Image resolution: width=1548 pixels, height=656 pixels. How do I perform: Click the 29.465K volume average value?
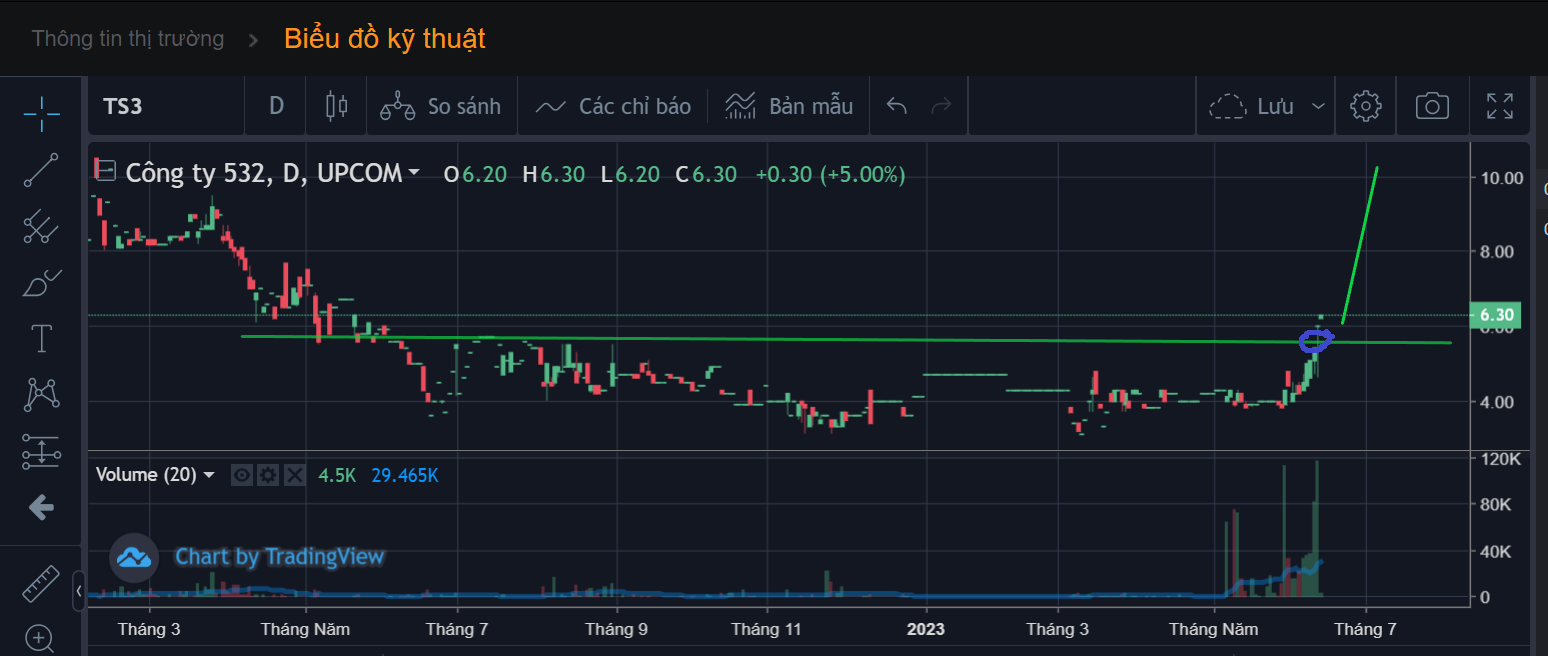click(x=405, y=475)
